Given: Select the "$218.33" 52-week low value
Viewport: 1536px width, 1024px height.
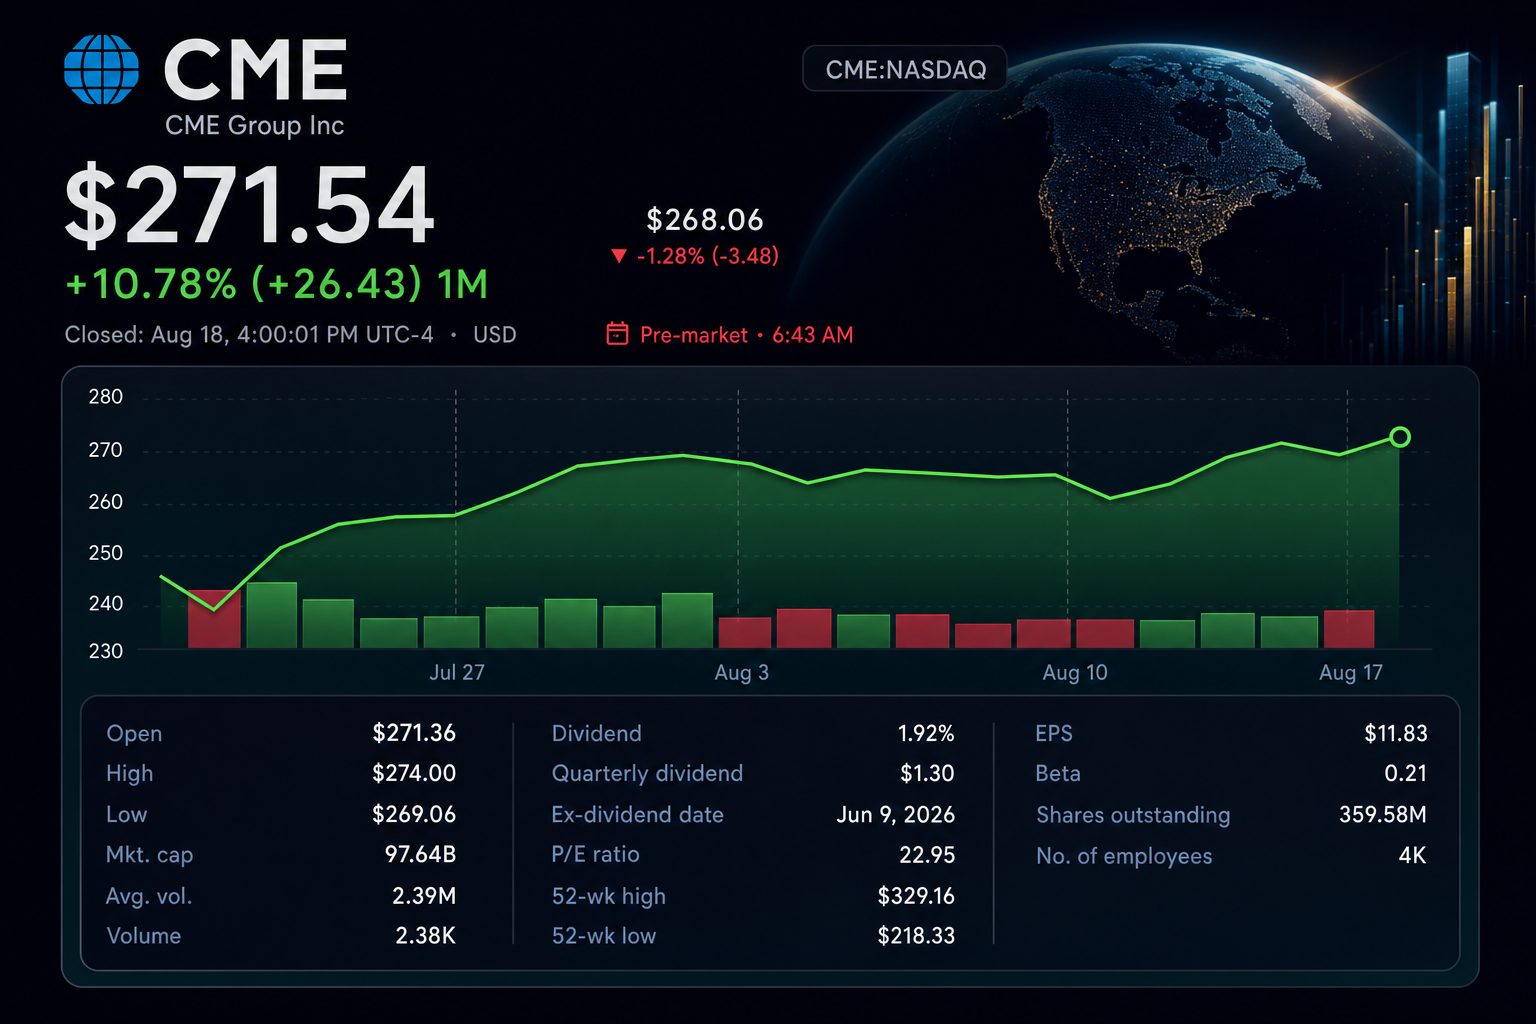Looking at the screenshot, I should pos(916,936).
